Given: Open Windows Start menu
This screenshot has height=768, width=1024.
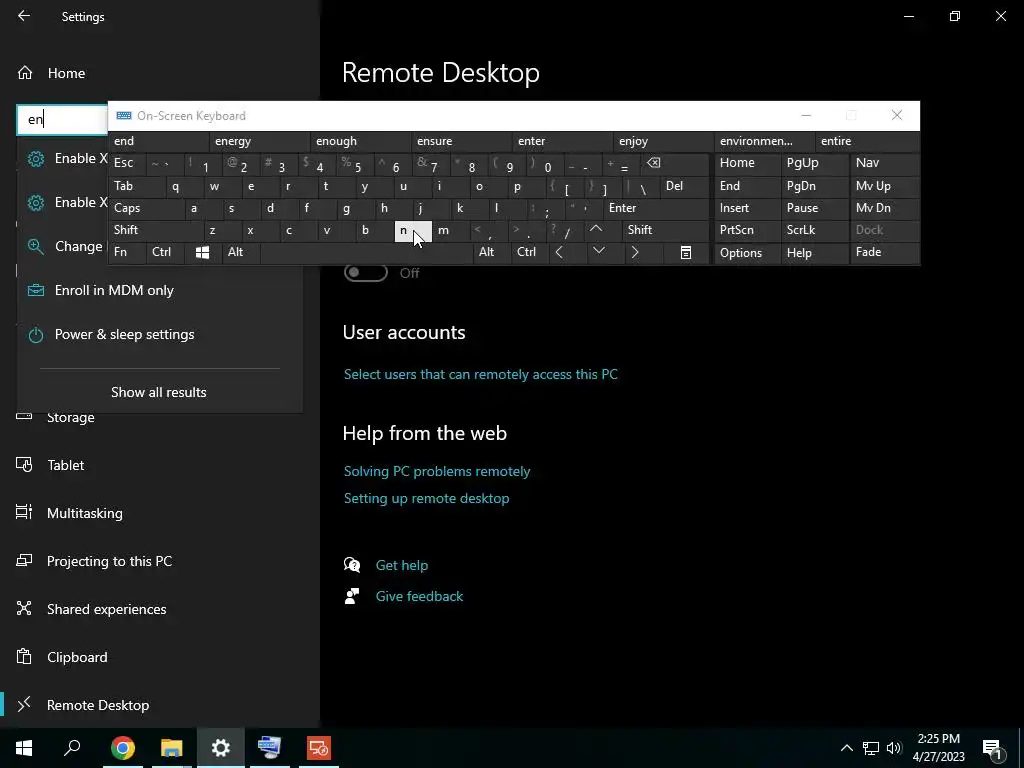Looking at the screenshot, I should [x=24, y=748].
